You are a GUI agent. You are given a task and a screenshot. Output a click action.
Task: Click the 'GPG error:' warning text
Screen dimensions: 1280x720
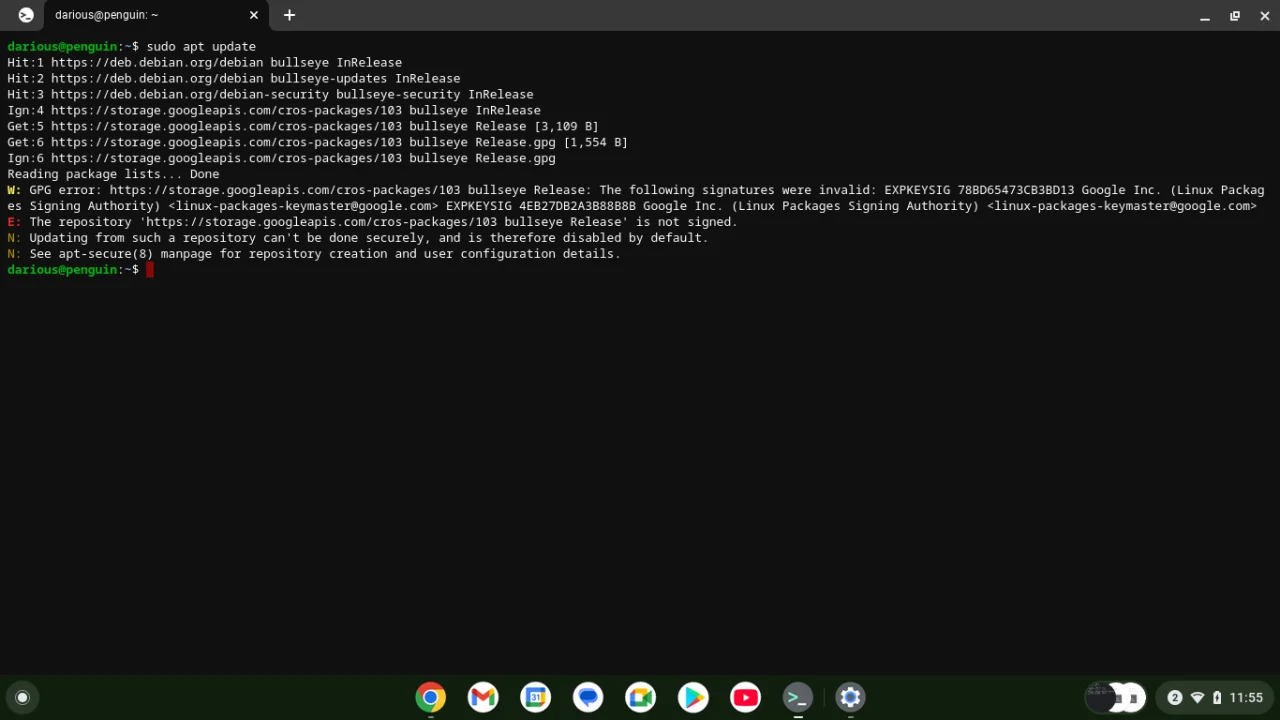[65, 190]
